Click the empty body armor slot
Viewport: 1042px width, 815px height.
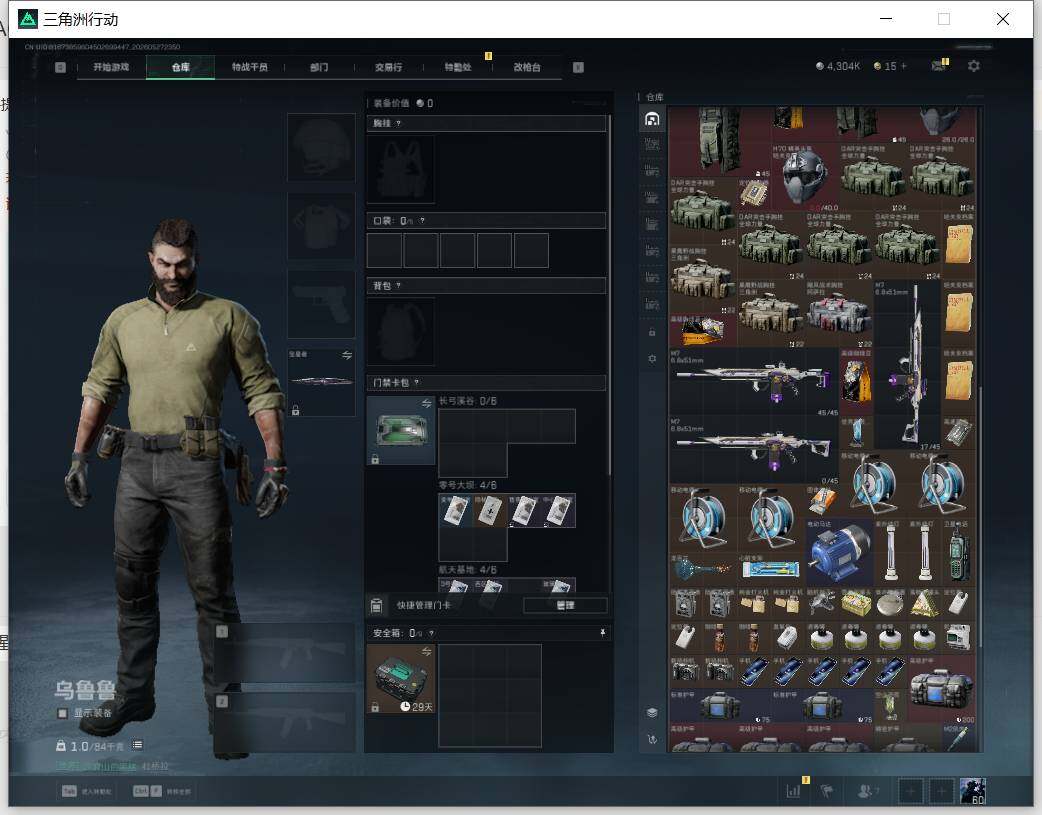coord(321,226)
